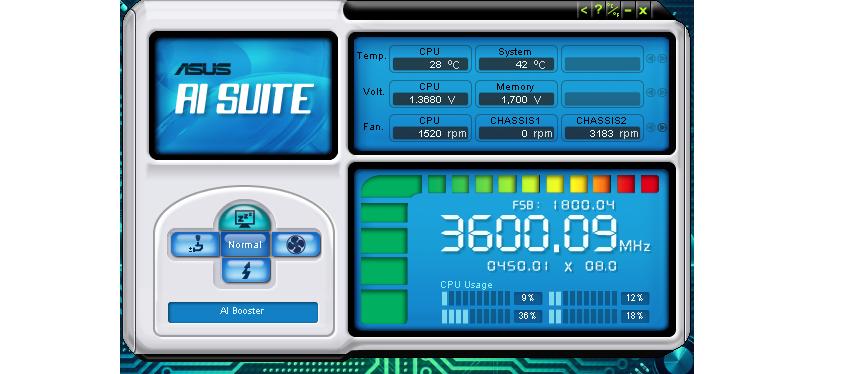The image size is (848, 374).
Task: Click the CHASSIS2 fan 3183 rpm readout
Action: (602, 133)
